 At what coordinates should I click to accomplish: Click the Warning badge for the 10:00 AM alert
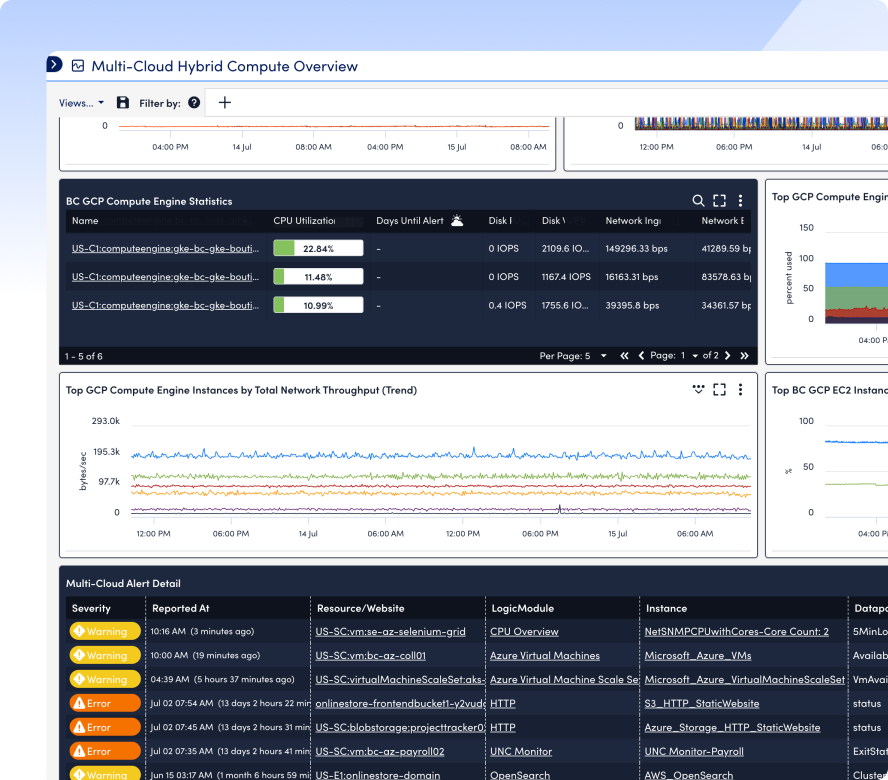(x=105, y=655)
